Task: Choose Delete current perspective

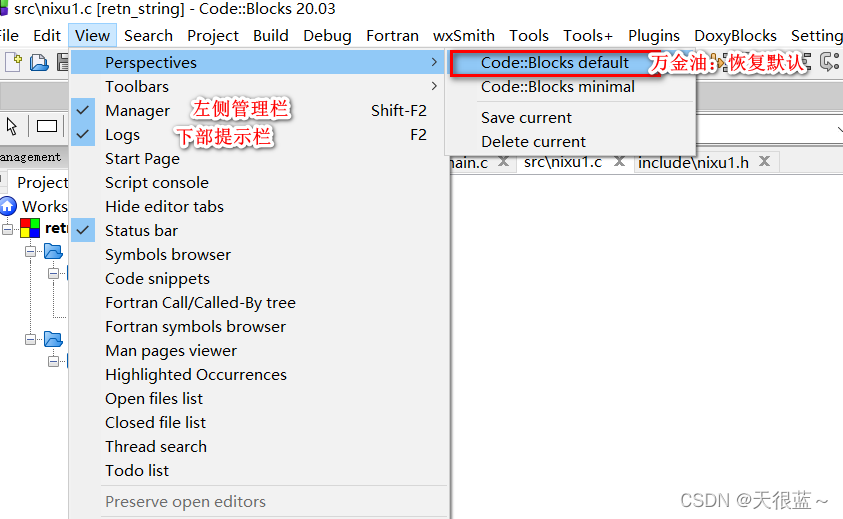Action: click(571, 141)
